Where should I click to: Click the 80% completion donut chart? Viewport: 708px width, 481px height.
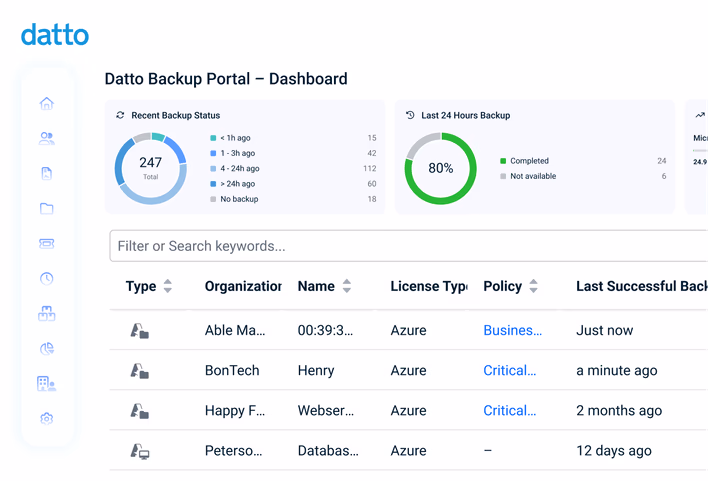click(440, 168)
